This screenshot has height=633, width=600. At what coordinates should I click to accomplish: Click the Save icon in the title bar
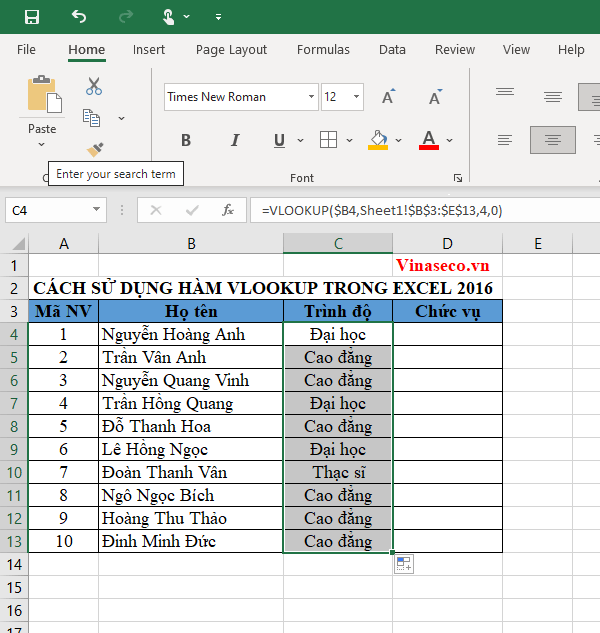point(32,17)
